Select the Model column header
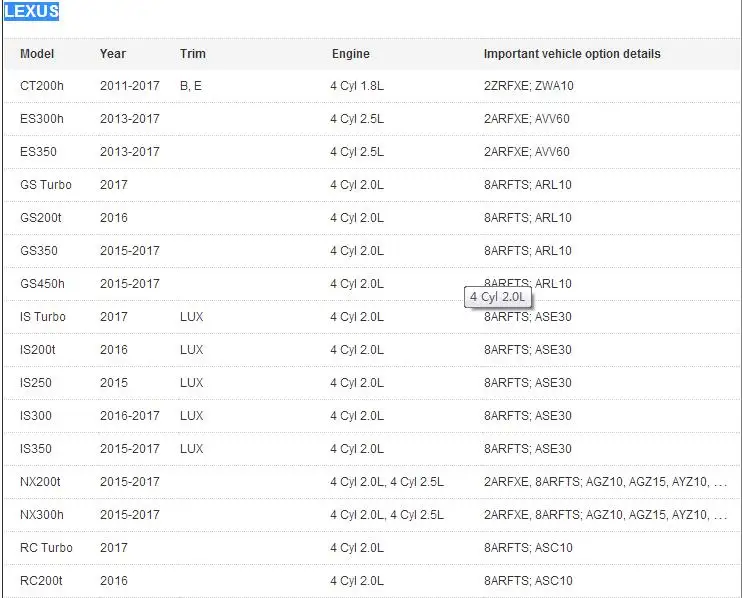 pyautogui.click(x=37, y=54)
